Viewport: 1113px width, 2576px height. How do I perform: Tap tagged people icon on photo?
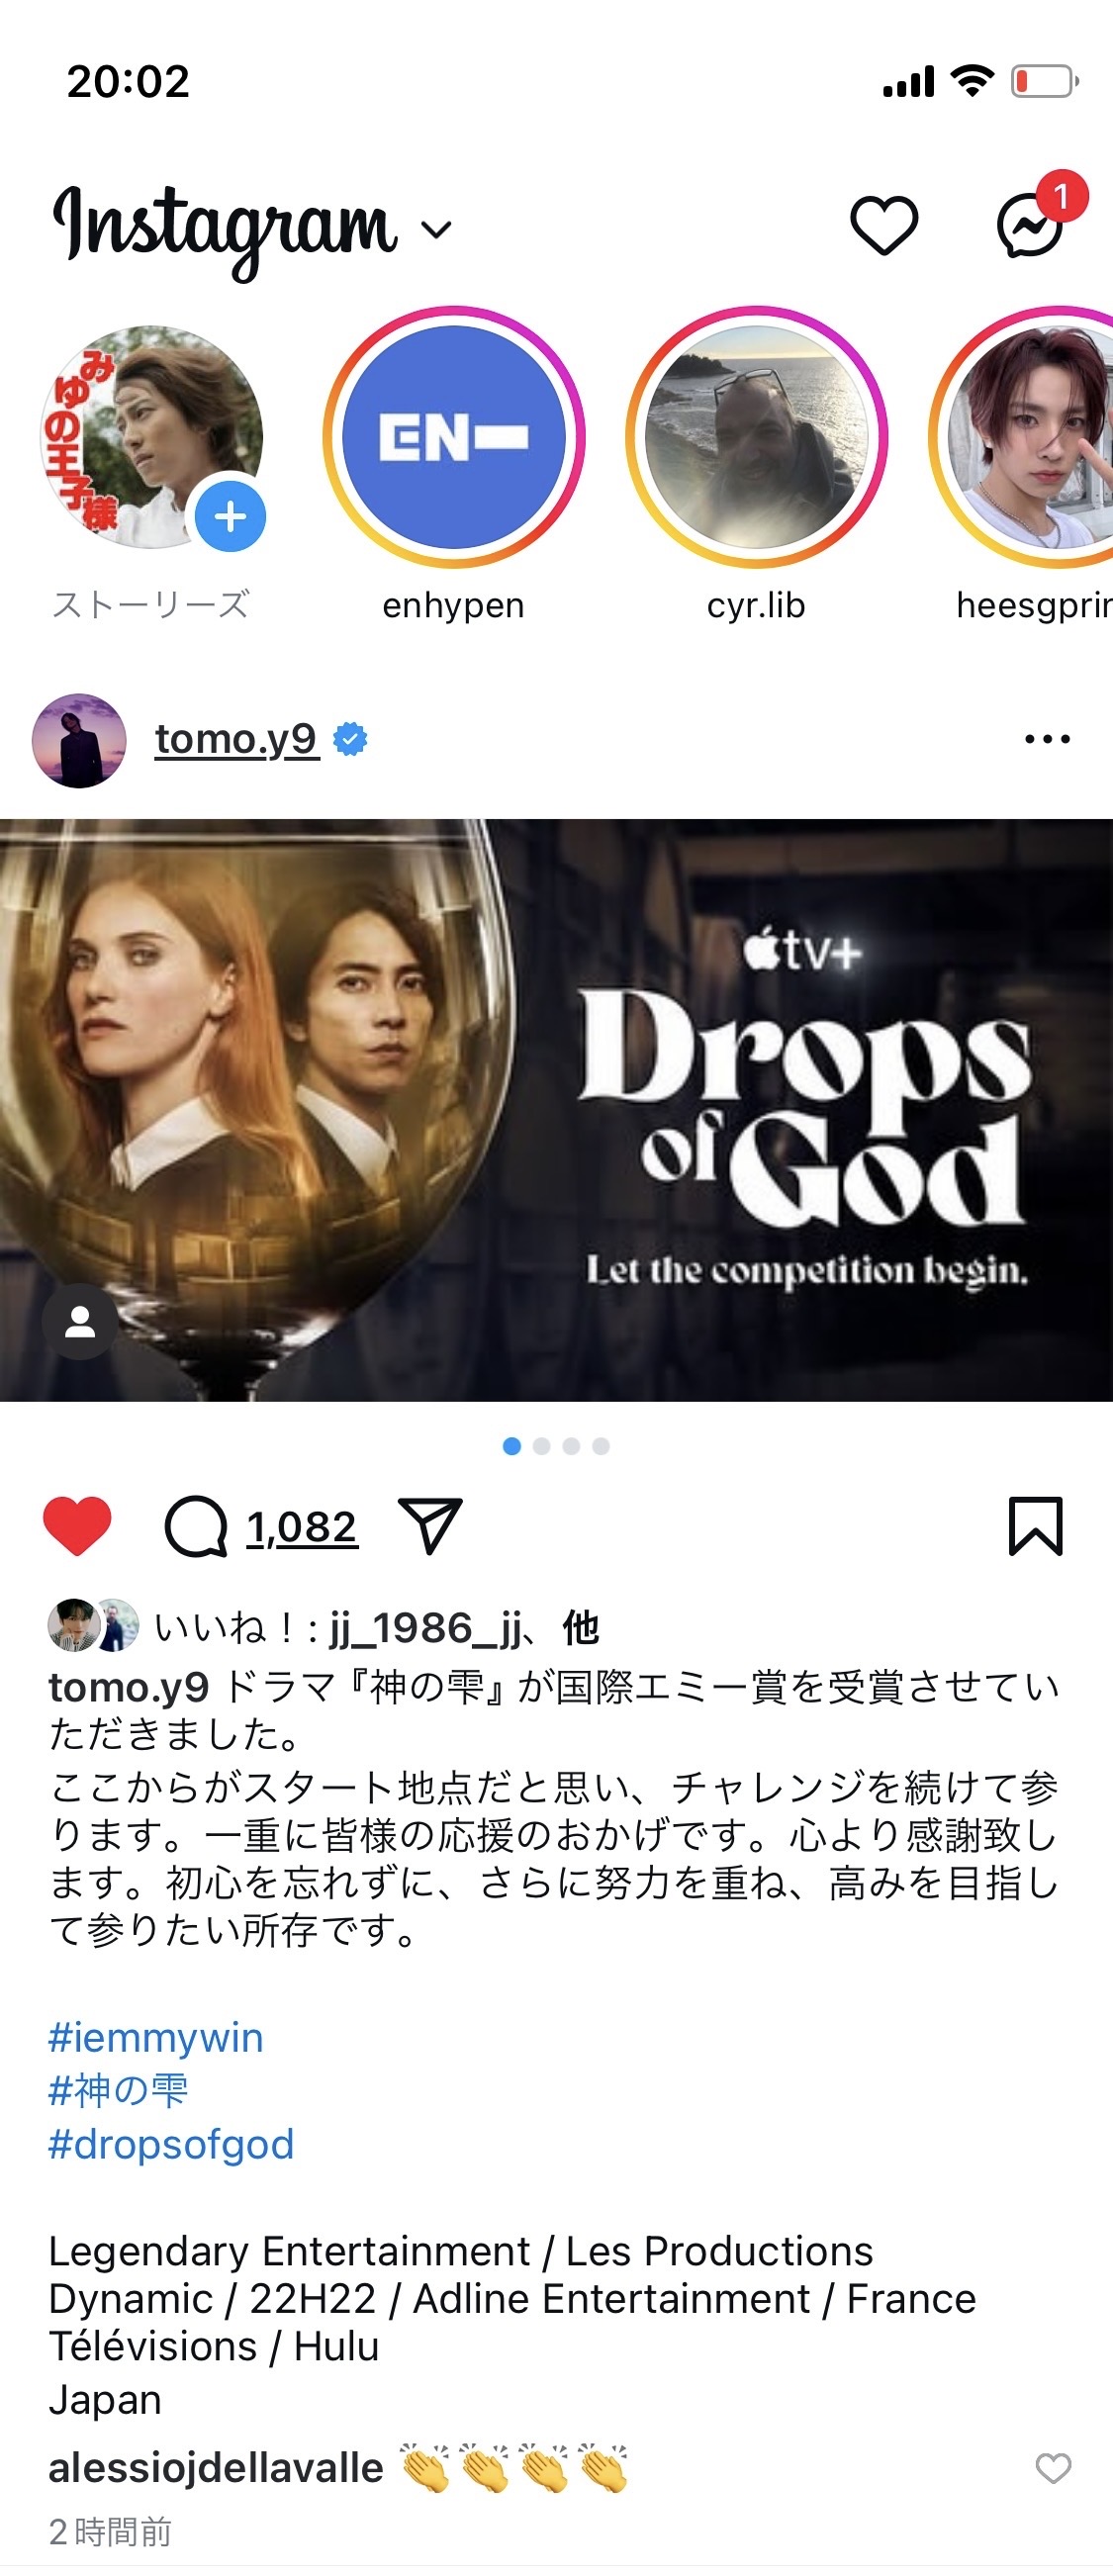[80, 1322]
